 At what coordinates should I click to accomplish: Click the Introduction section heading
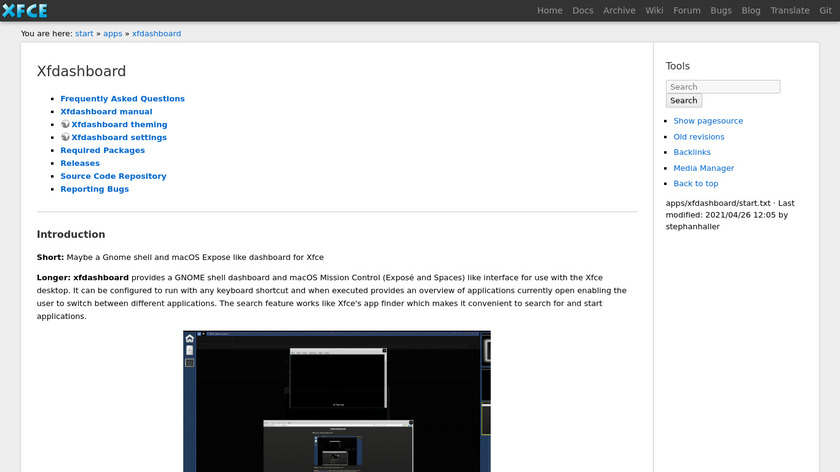[x=71, y=234]
